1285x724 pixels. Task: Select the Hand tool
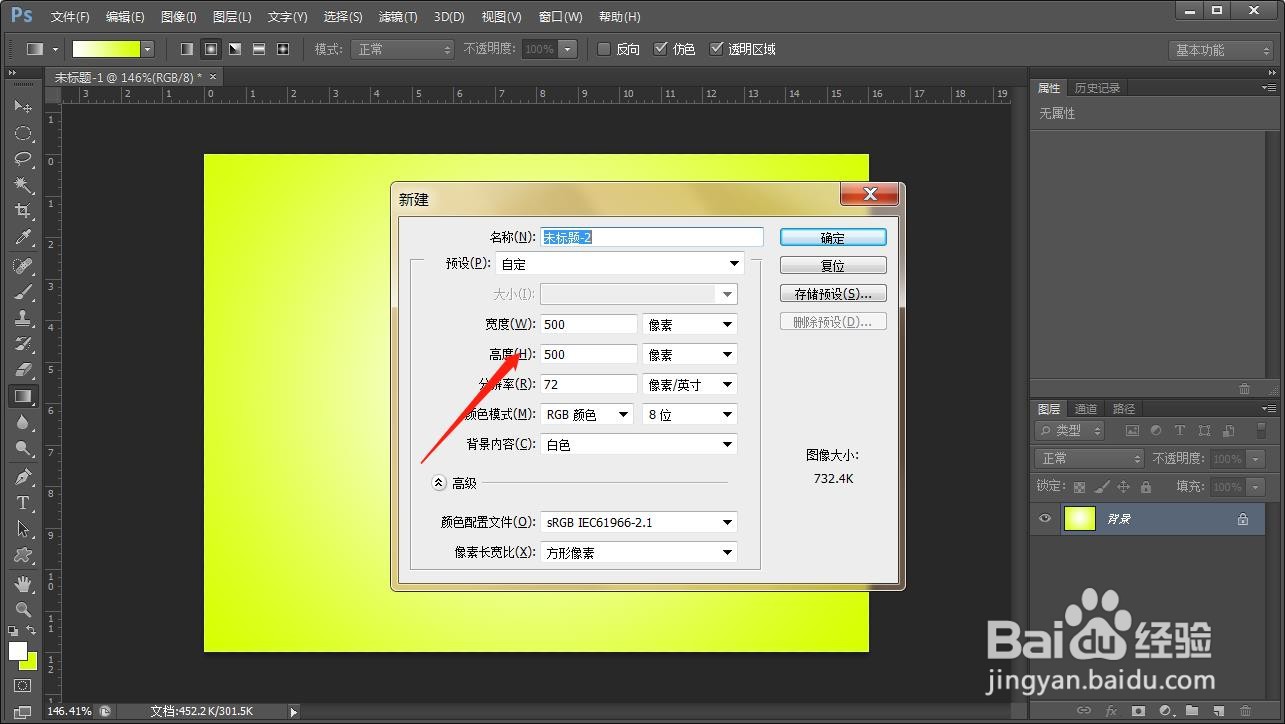[22, 584]
